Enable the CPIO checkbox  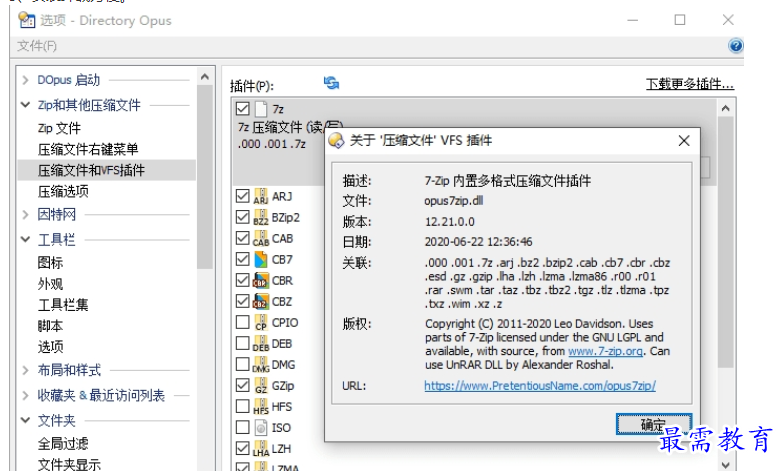pos(243,322)
